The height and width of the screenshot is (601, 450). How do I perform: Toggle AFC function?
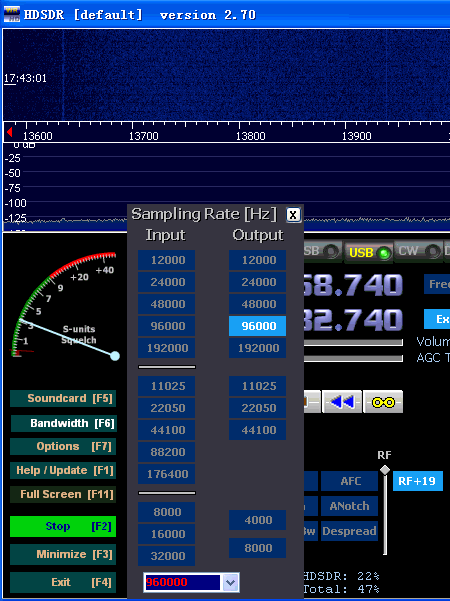[349, 481]
